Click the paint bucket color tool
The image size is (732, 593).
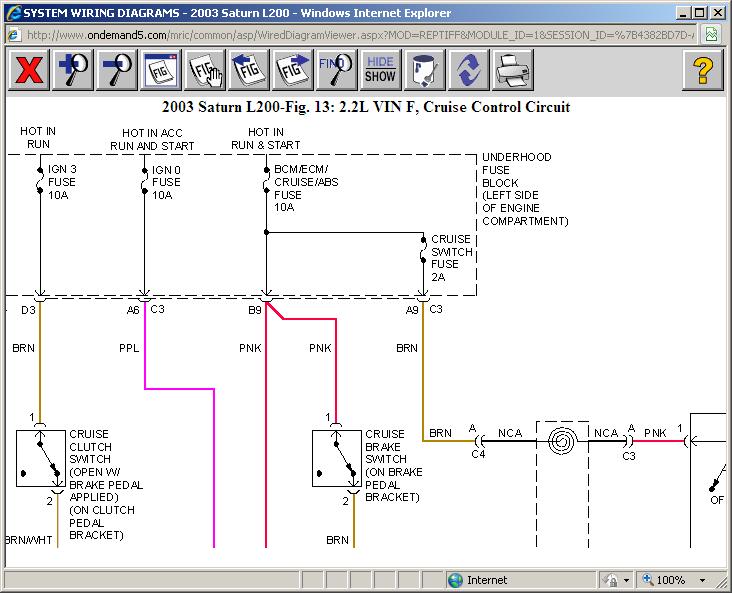point(424,71)
